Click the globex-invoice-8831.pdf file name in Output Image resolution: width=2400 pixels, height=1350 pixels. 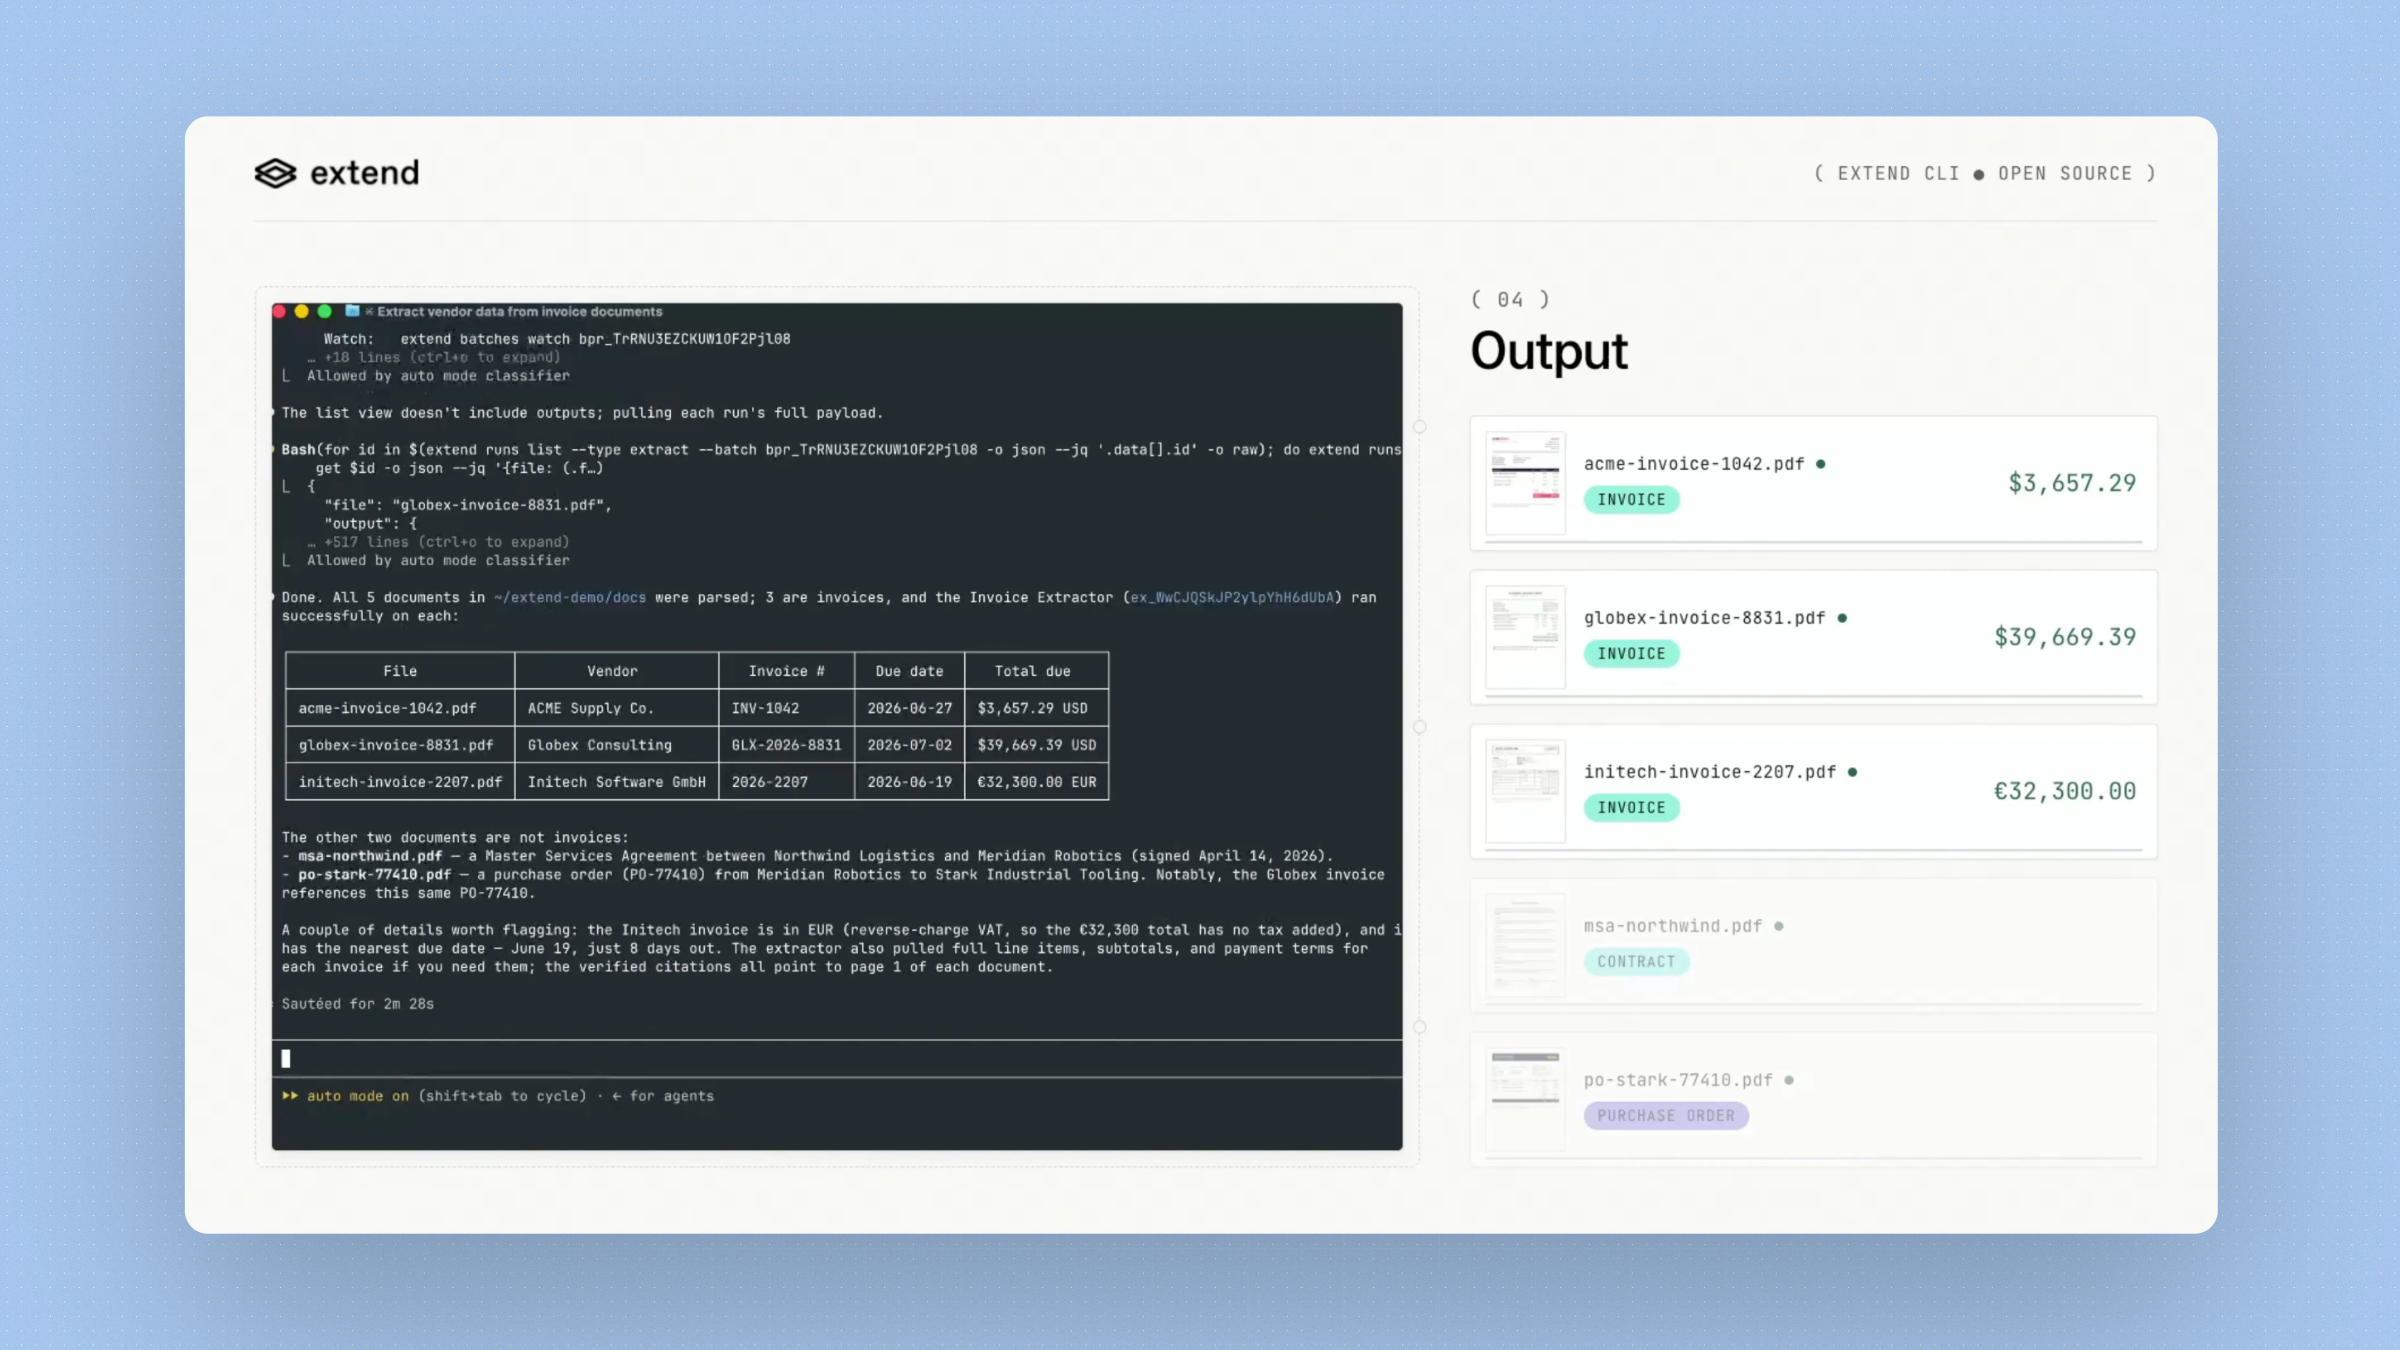1705,618
